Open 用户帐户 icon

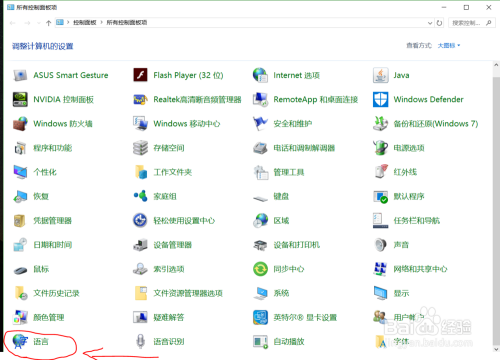tap(380, 317)
